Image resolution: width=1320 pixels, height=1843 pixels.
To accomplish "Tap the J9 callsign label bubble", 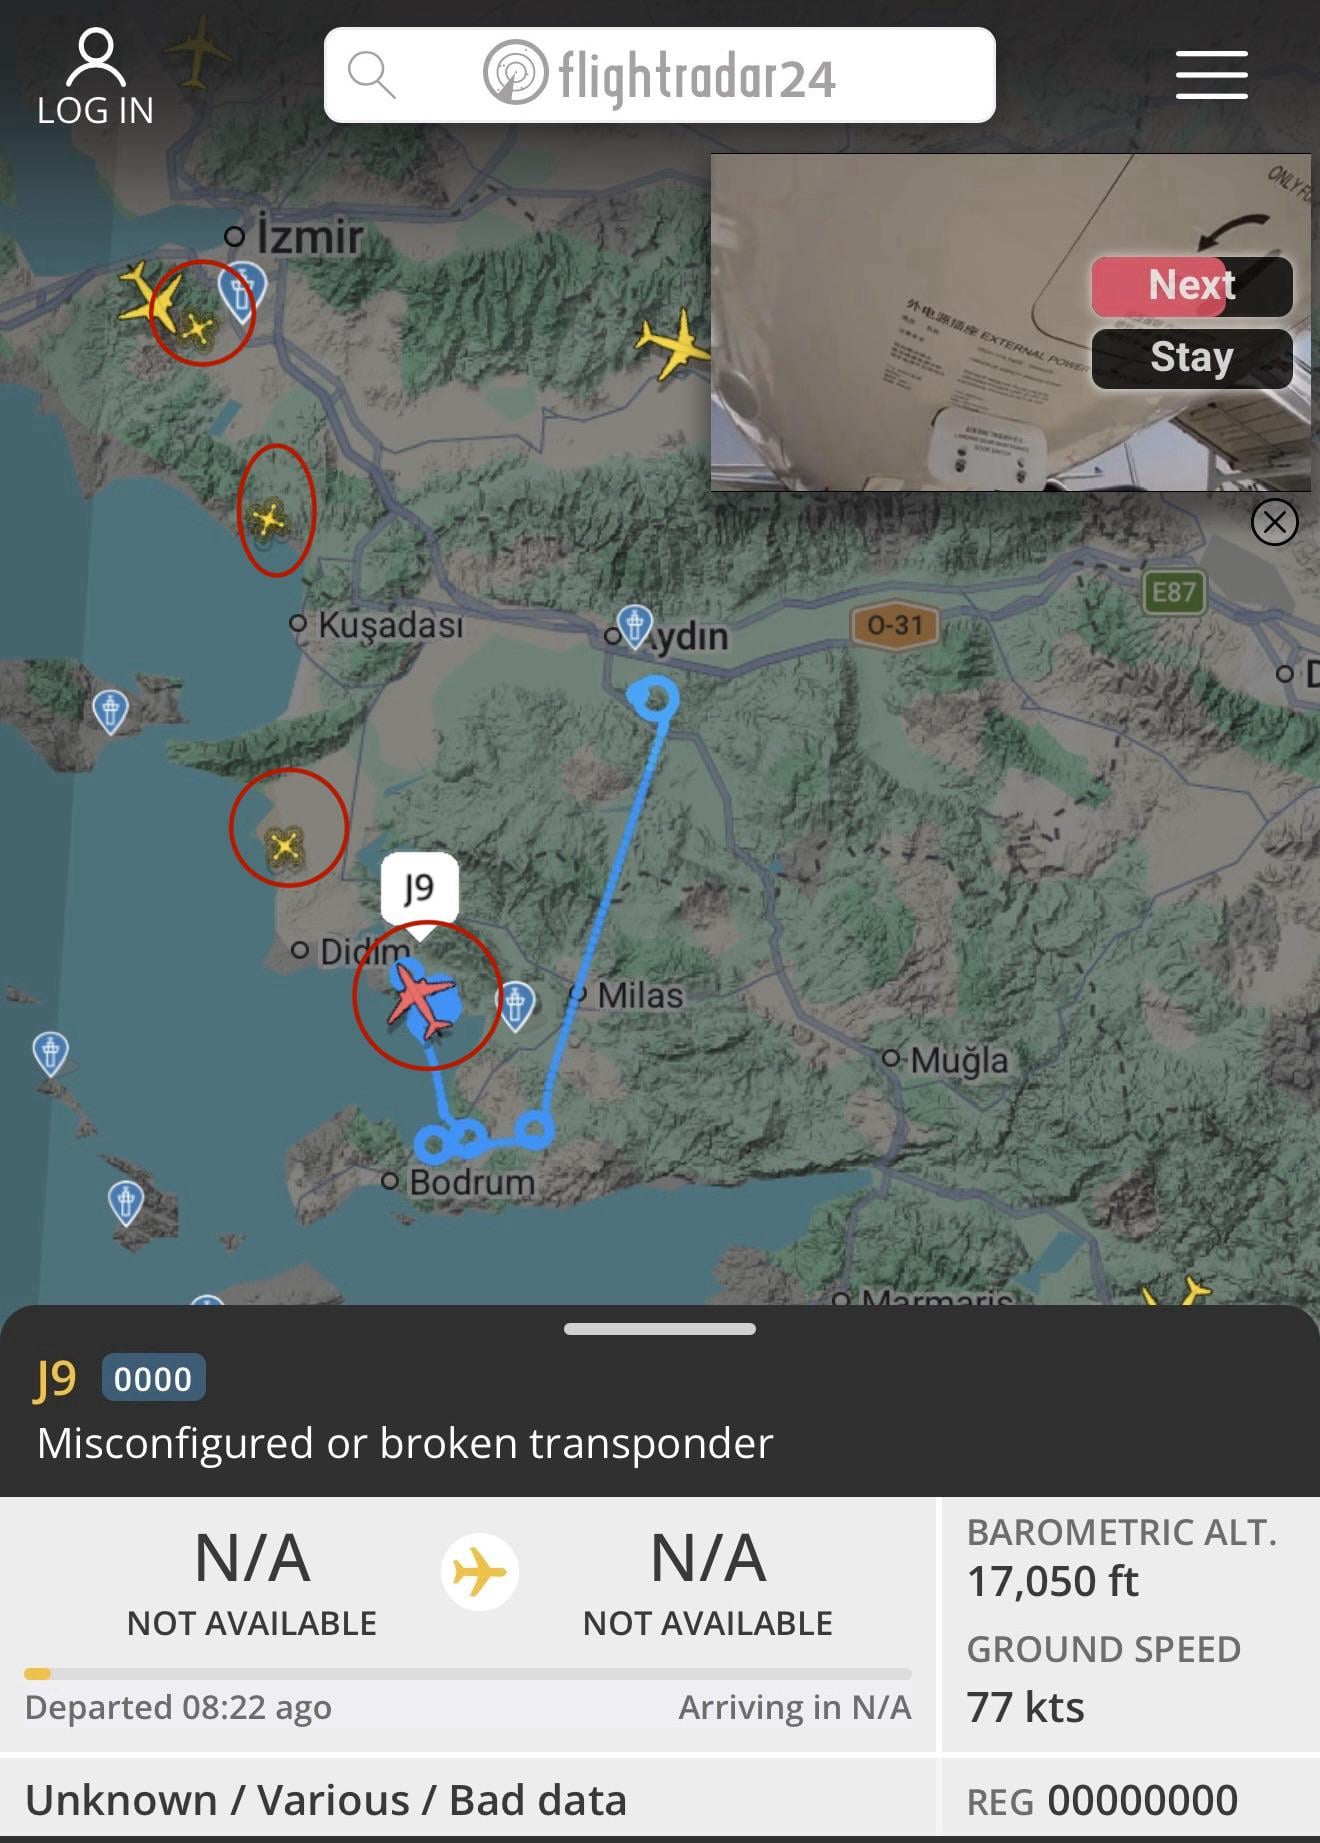I will pos(420,888).
